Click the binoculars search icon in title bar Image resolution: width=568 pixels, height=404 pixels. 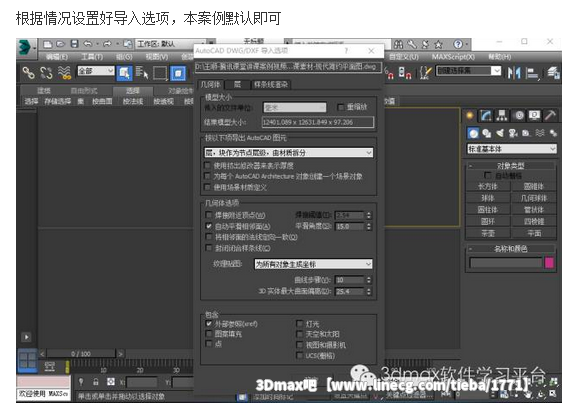pyautogui.click(x=398, y=44)
